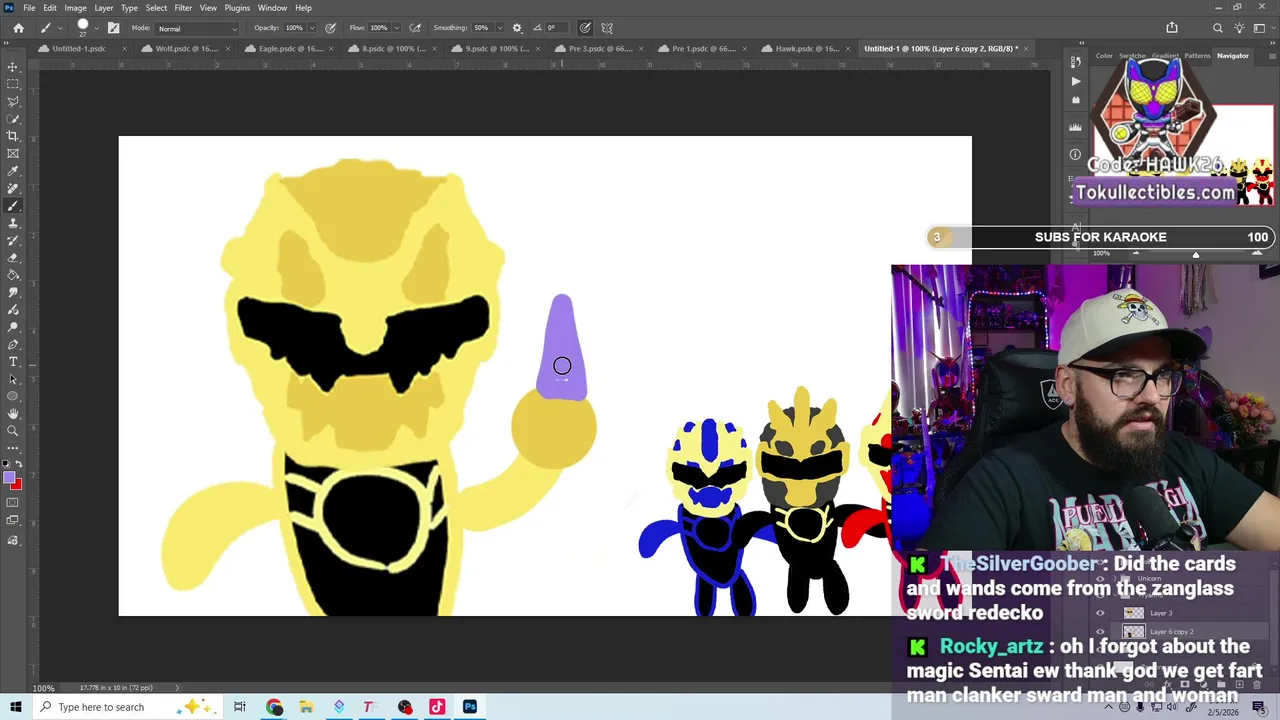Screen dimensions: 1280x720
Task: Switch to the Wolf.psdc document tab
Action: pos(186,48)
